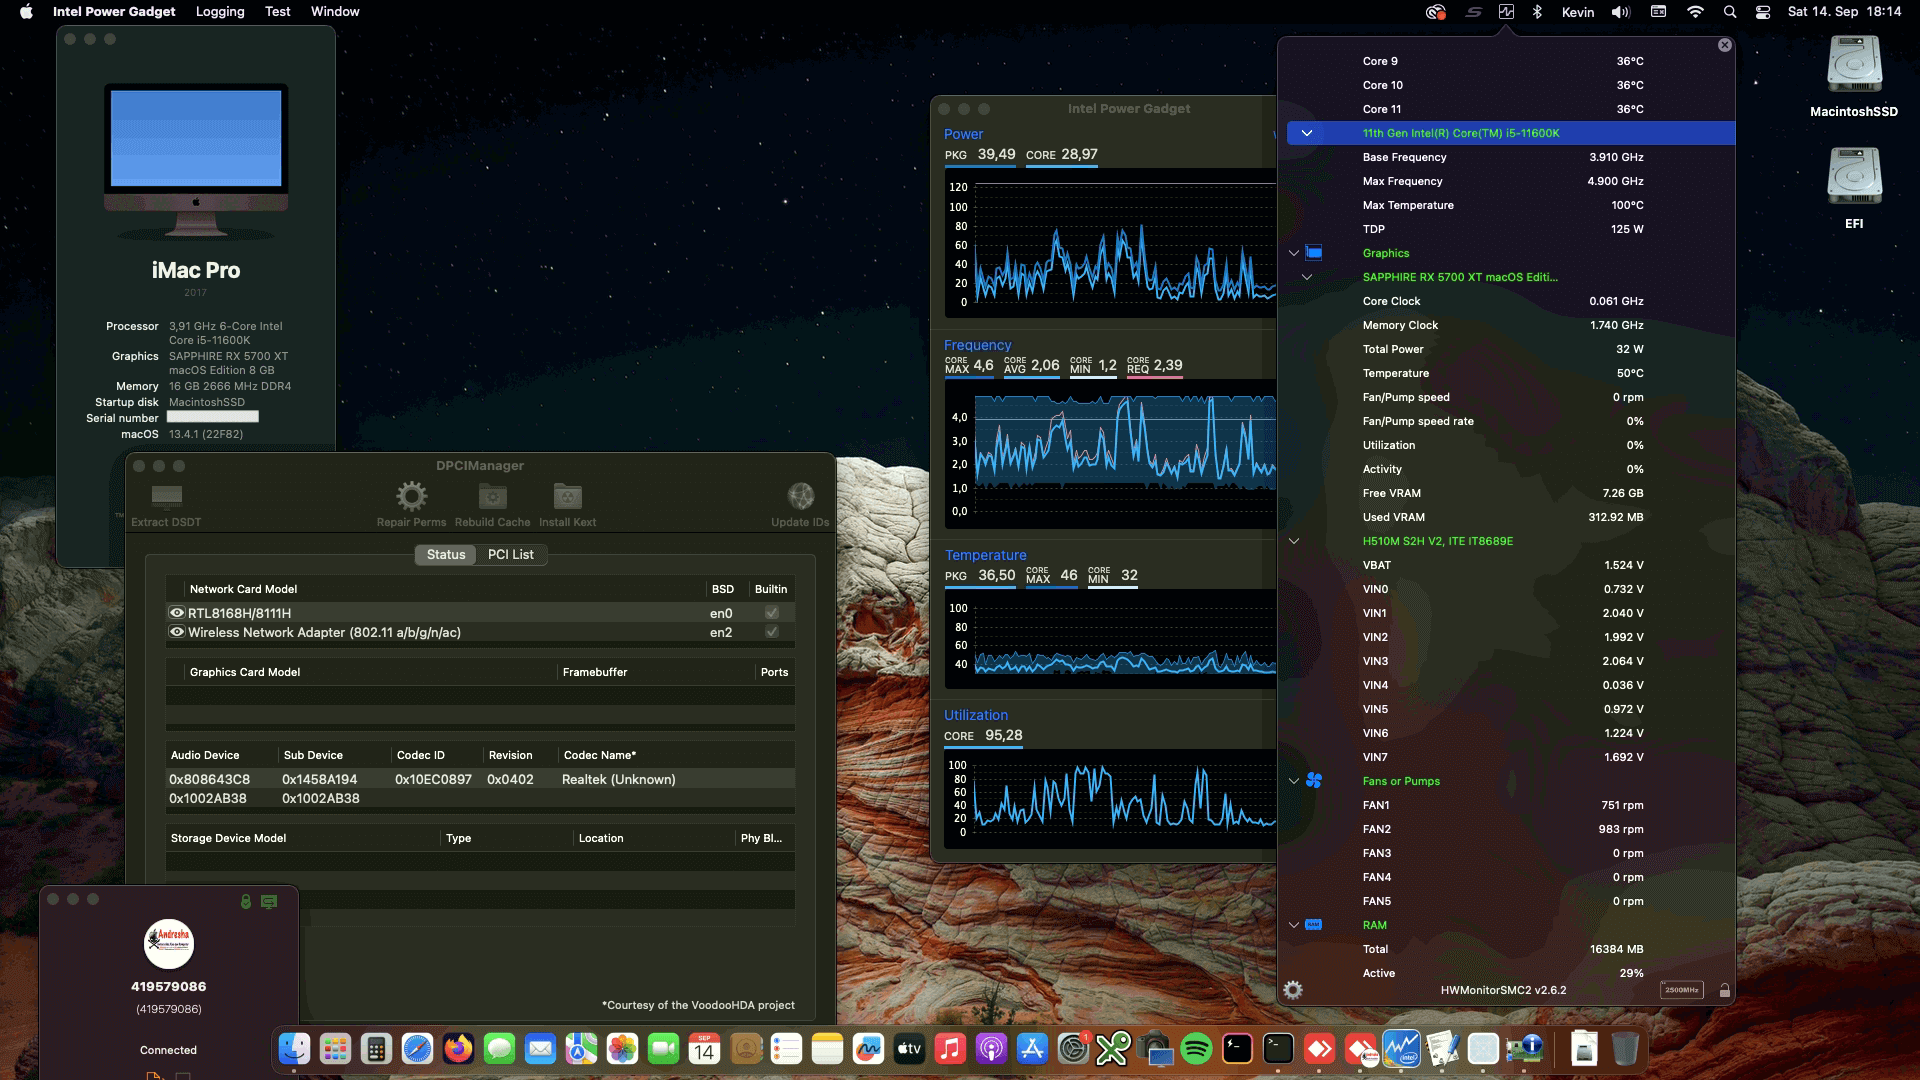Open Freeform from the Dock
Screen dimensions: 1920x1080
[868, 1048]
